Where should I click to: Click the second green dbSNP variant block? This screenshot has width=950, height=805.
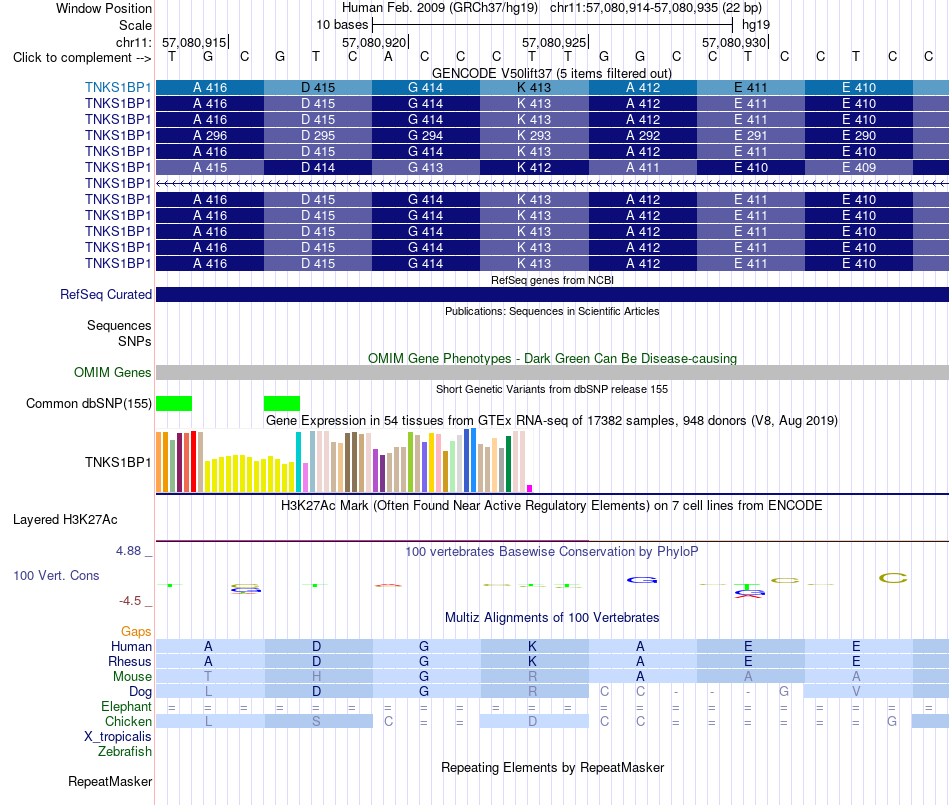(x=282, y=403)
